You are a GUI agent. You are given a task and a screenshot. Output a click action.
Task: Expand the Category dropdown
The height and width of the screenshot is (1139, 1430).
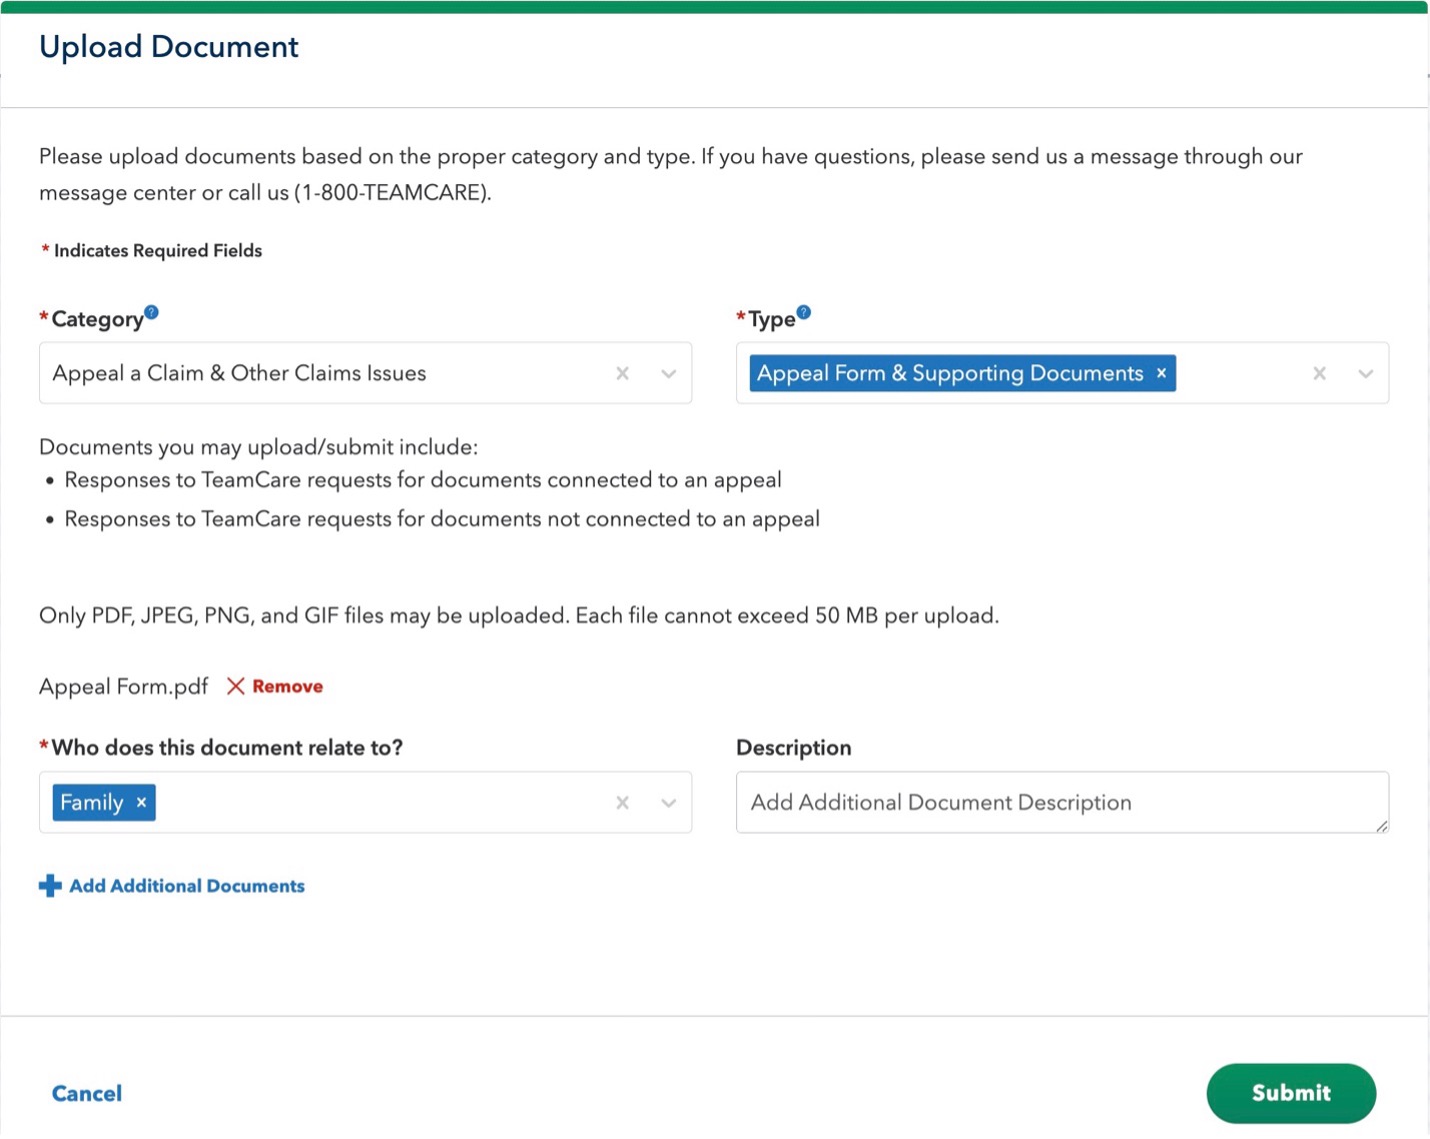pos(668,373)
